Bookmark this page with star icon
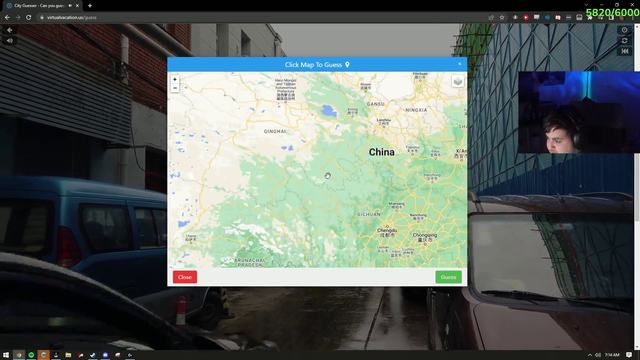 click(x=502, y=17)
